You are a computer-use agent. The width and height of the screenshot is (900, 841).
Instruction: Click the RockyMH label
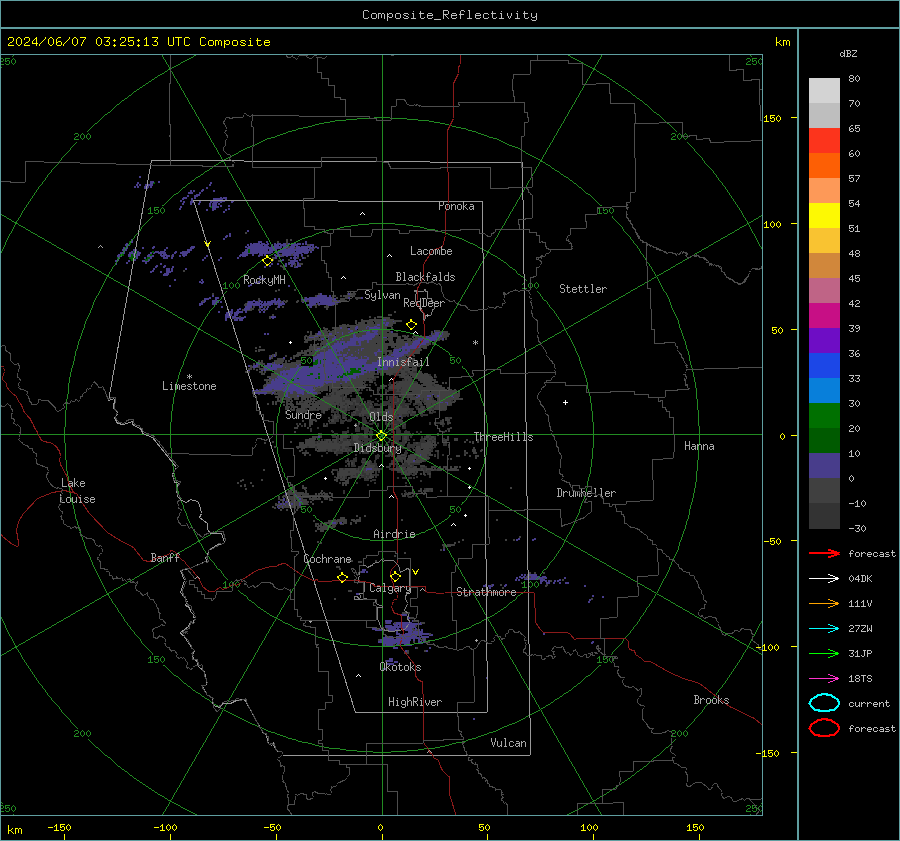(264, 280)
